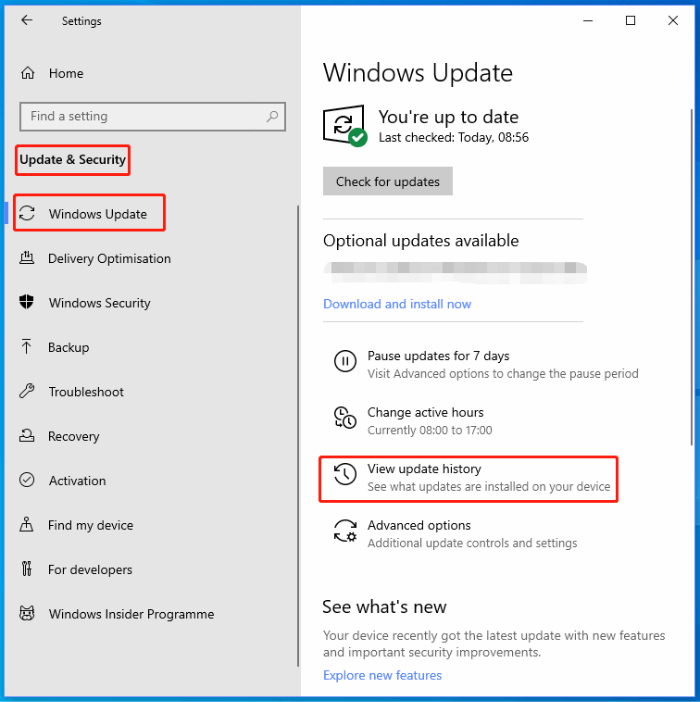Open Troubleshoot settings page
The height and width of the screenshot is (702, 700).
pos(86,392)
